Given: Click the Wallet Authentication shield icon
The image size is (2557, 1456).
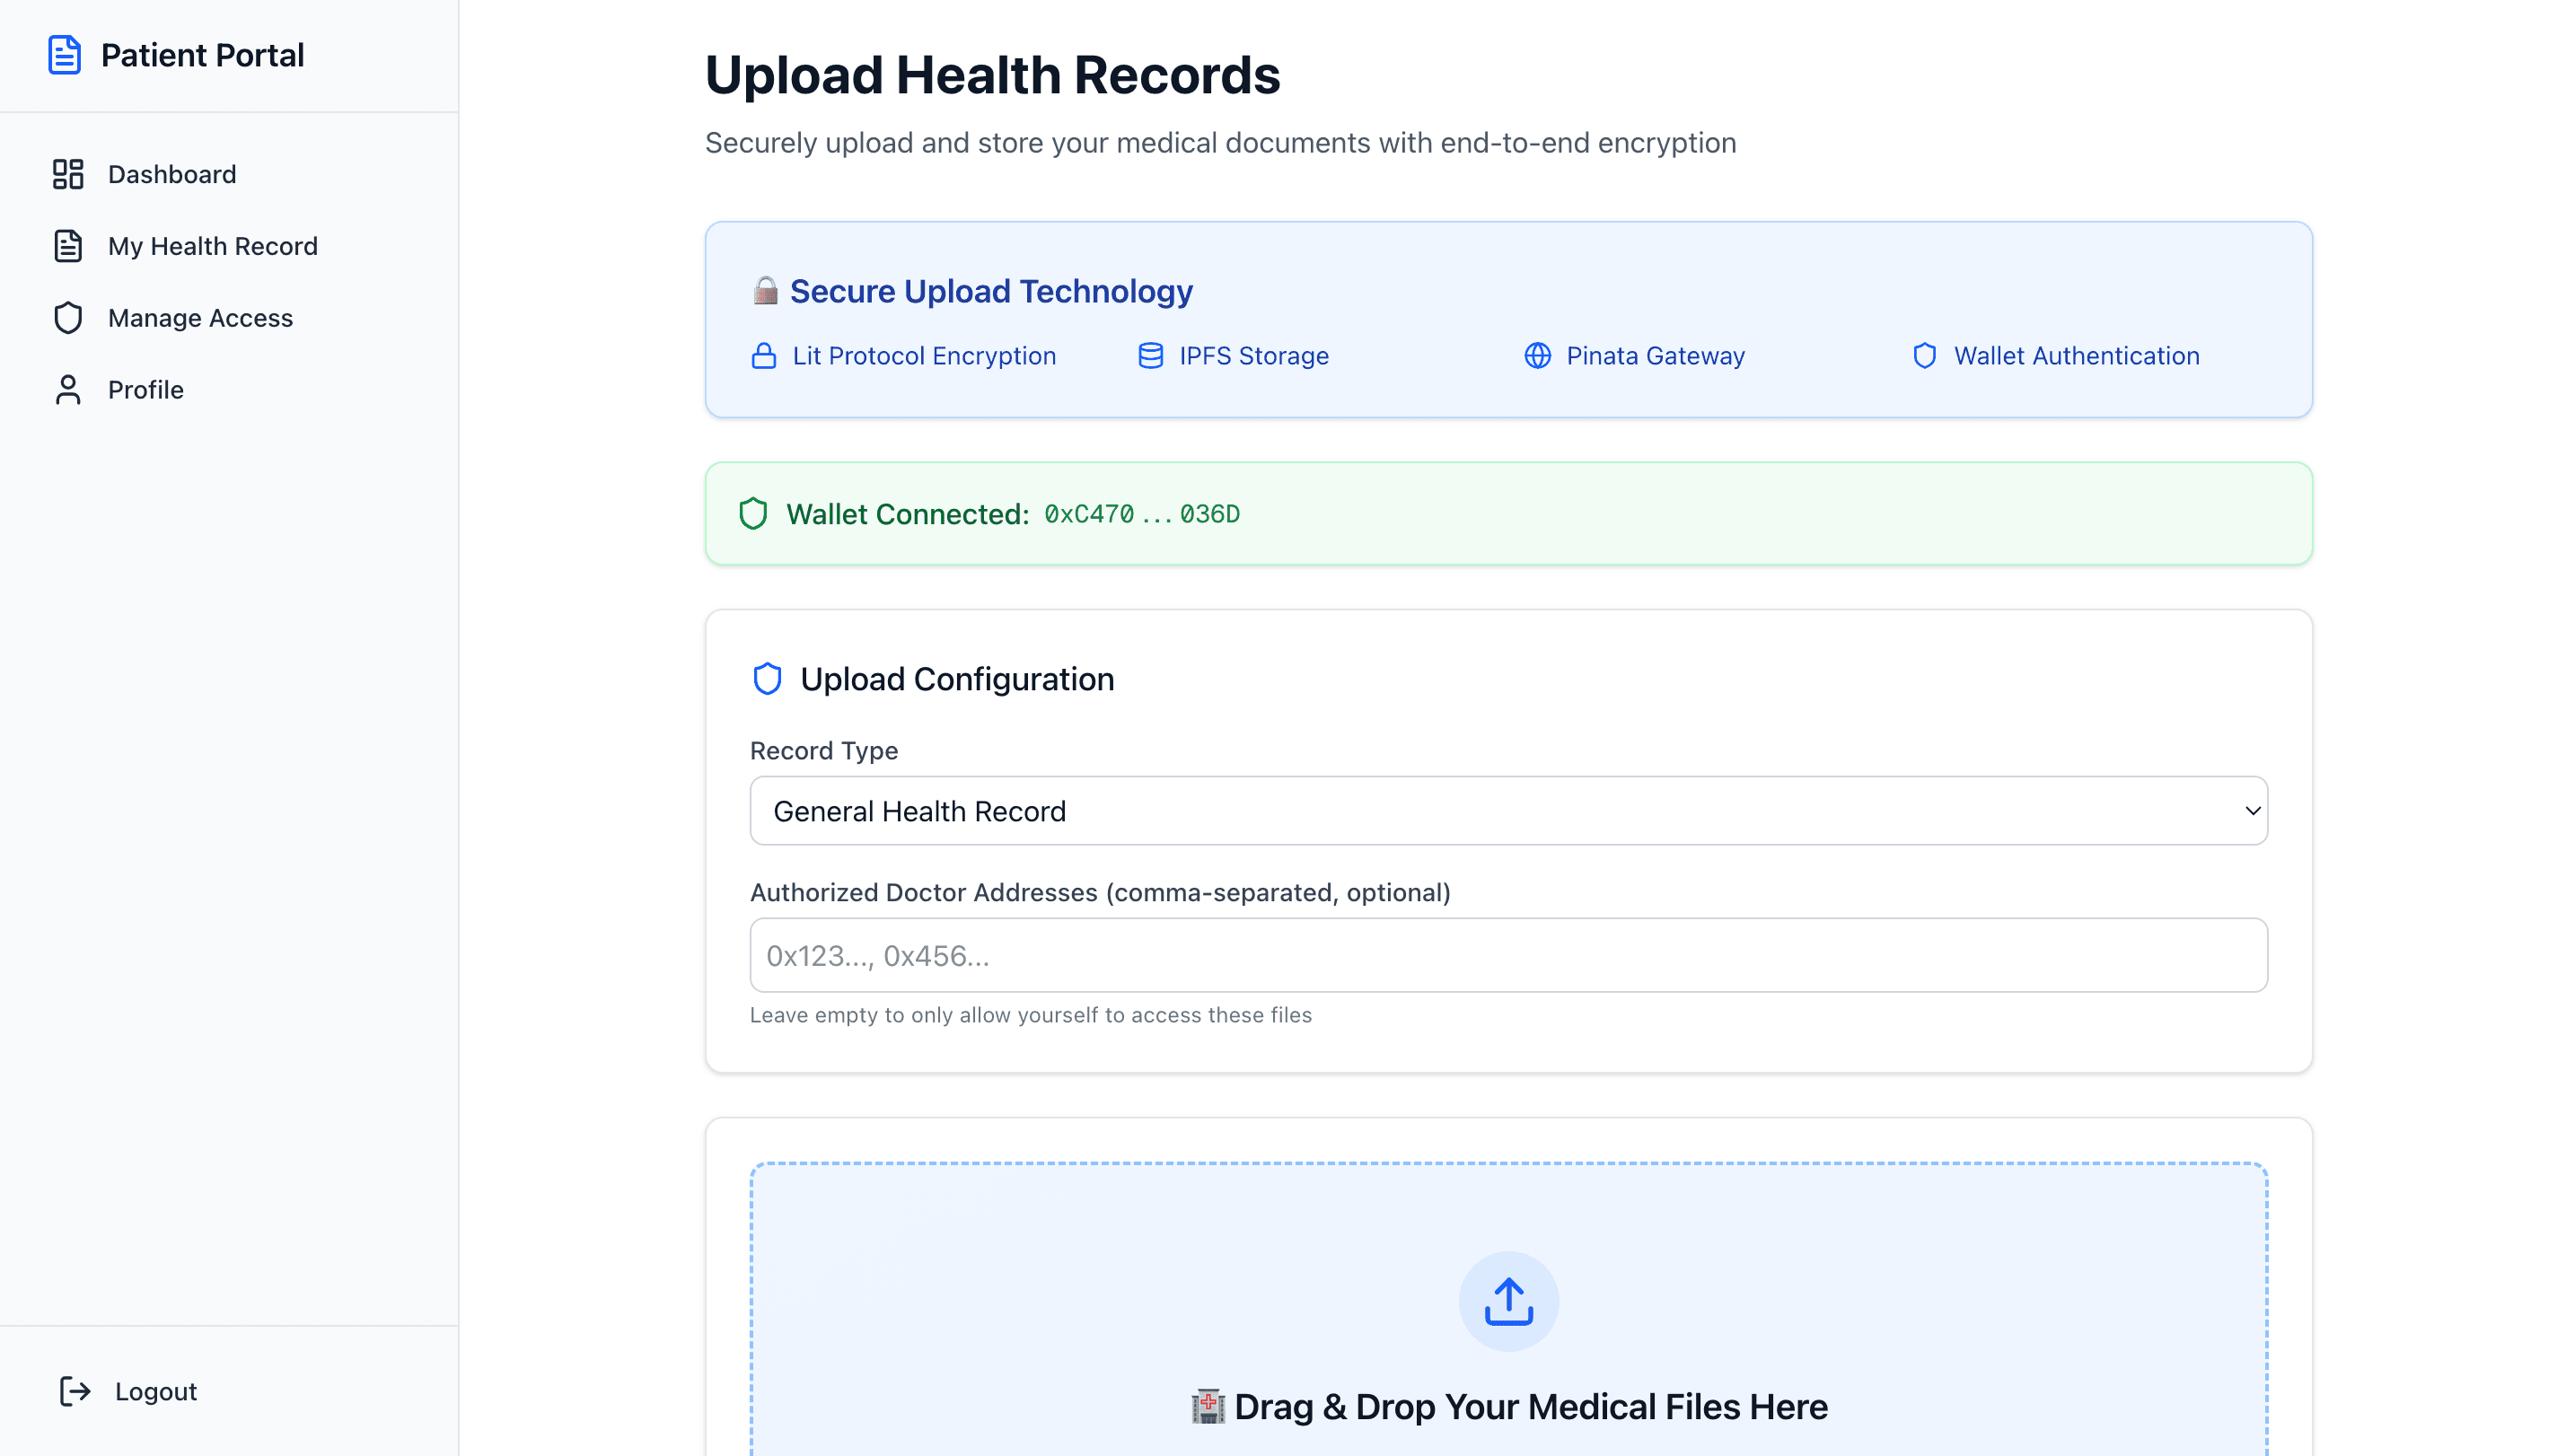Looking at the screenshot, I should [1924, 356].
